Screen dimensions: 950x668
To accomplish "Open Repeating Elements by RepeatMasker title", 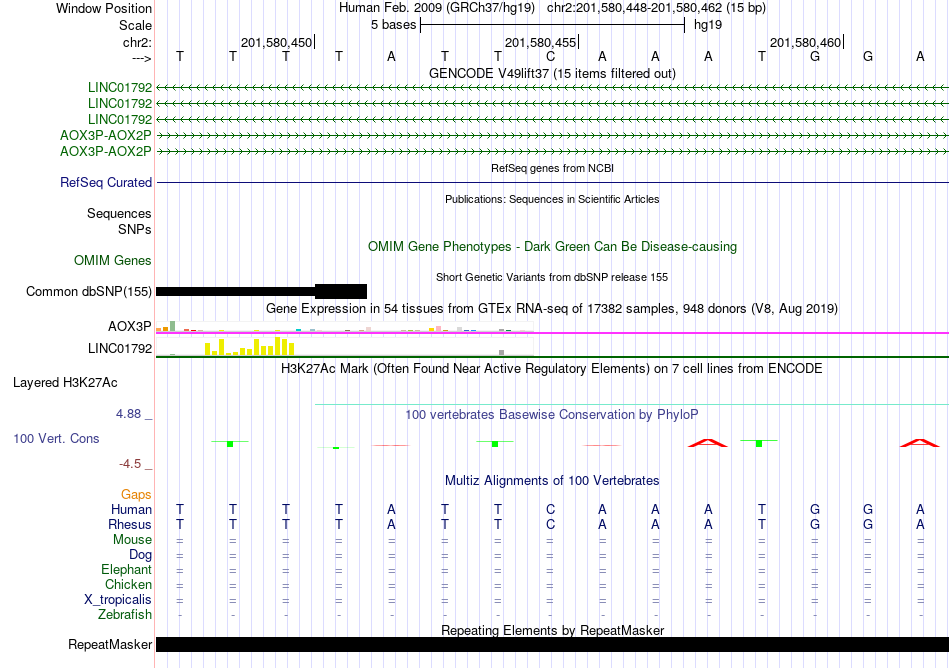I will click(552, 630).
